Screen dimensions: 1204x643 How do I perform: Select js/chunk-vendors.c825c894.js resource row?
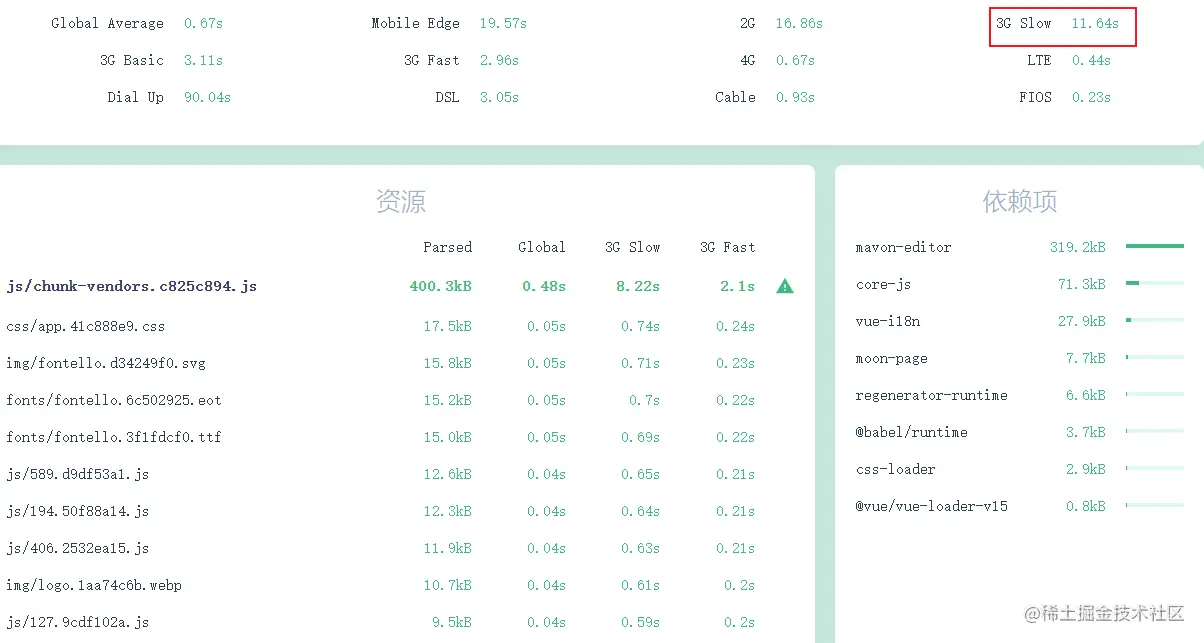(x=132, y=286)
